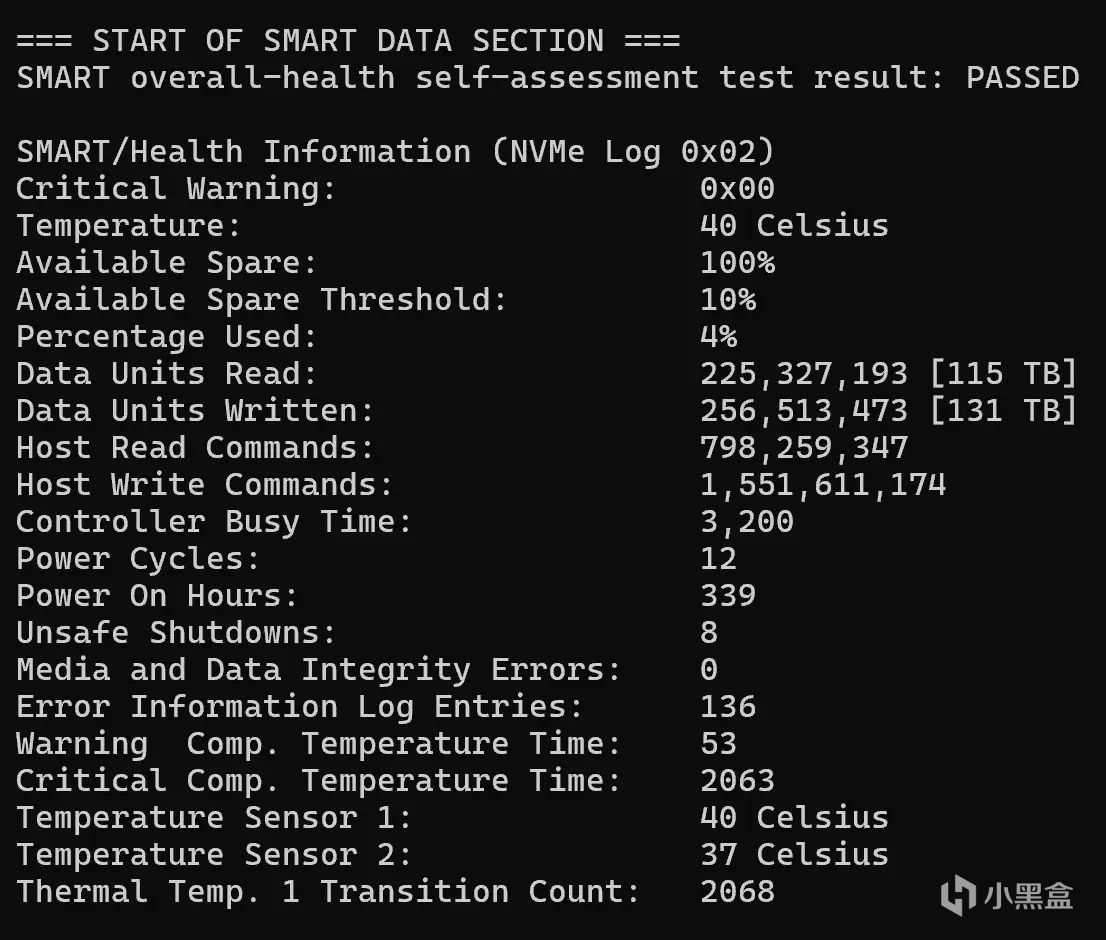The height and width of the screenshot is (940, 1106).
Task: Click the Available Spare Threshold 10% value
Action: pos(728,300)
